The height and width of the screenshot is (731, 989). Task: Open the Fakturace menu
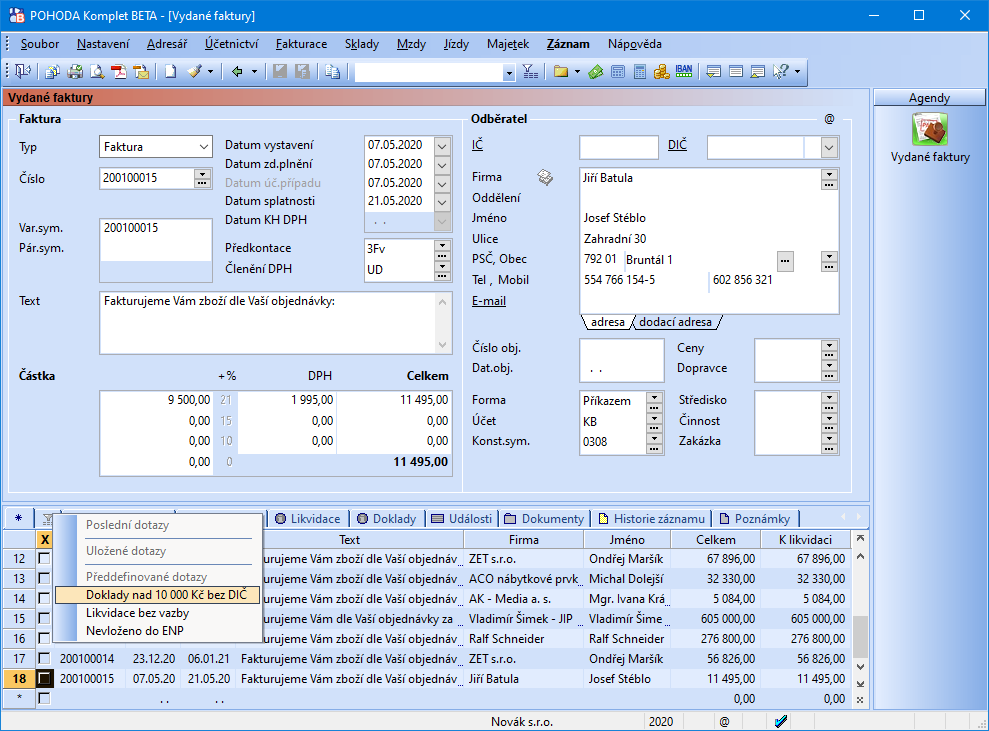(301, 44)
